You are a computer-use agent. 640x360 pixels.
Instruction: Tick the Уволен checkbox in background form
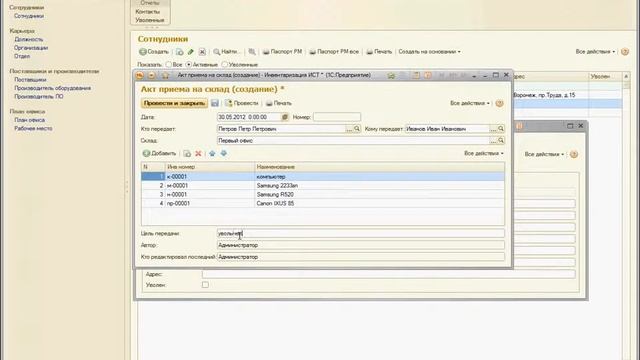tap(205, 285)
